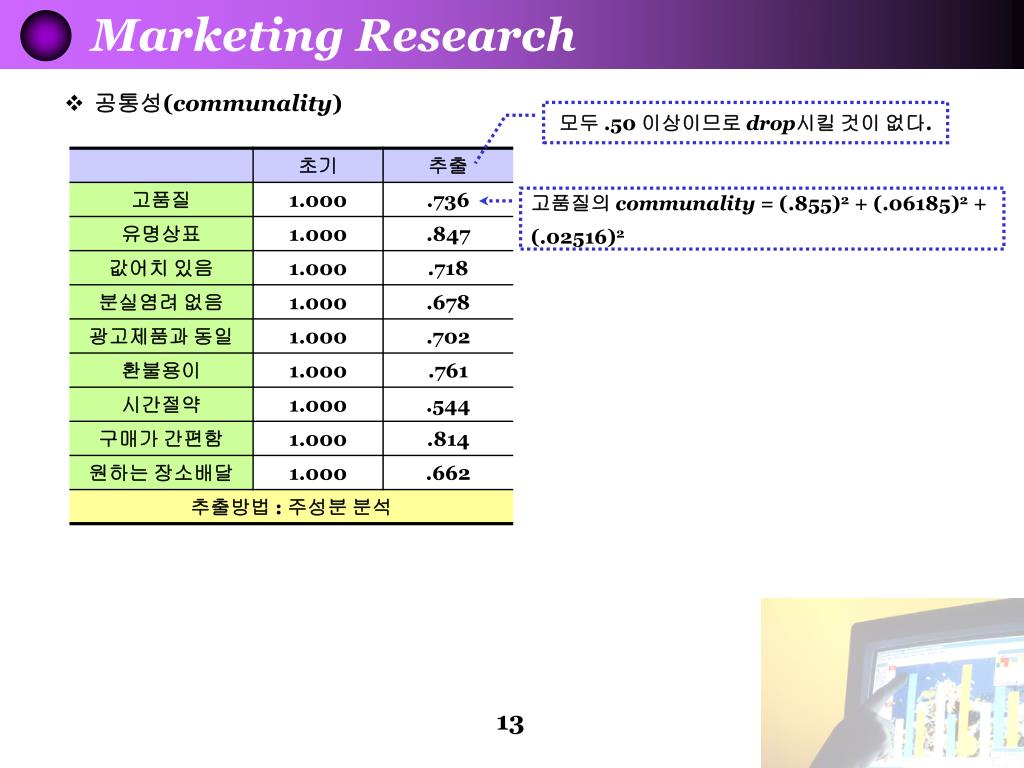Click the touchscreen photo in the corner
The width and height of the screenshot is (1024, 768).
click(892, 682)
